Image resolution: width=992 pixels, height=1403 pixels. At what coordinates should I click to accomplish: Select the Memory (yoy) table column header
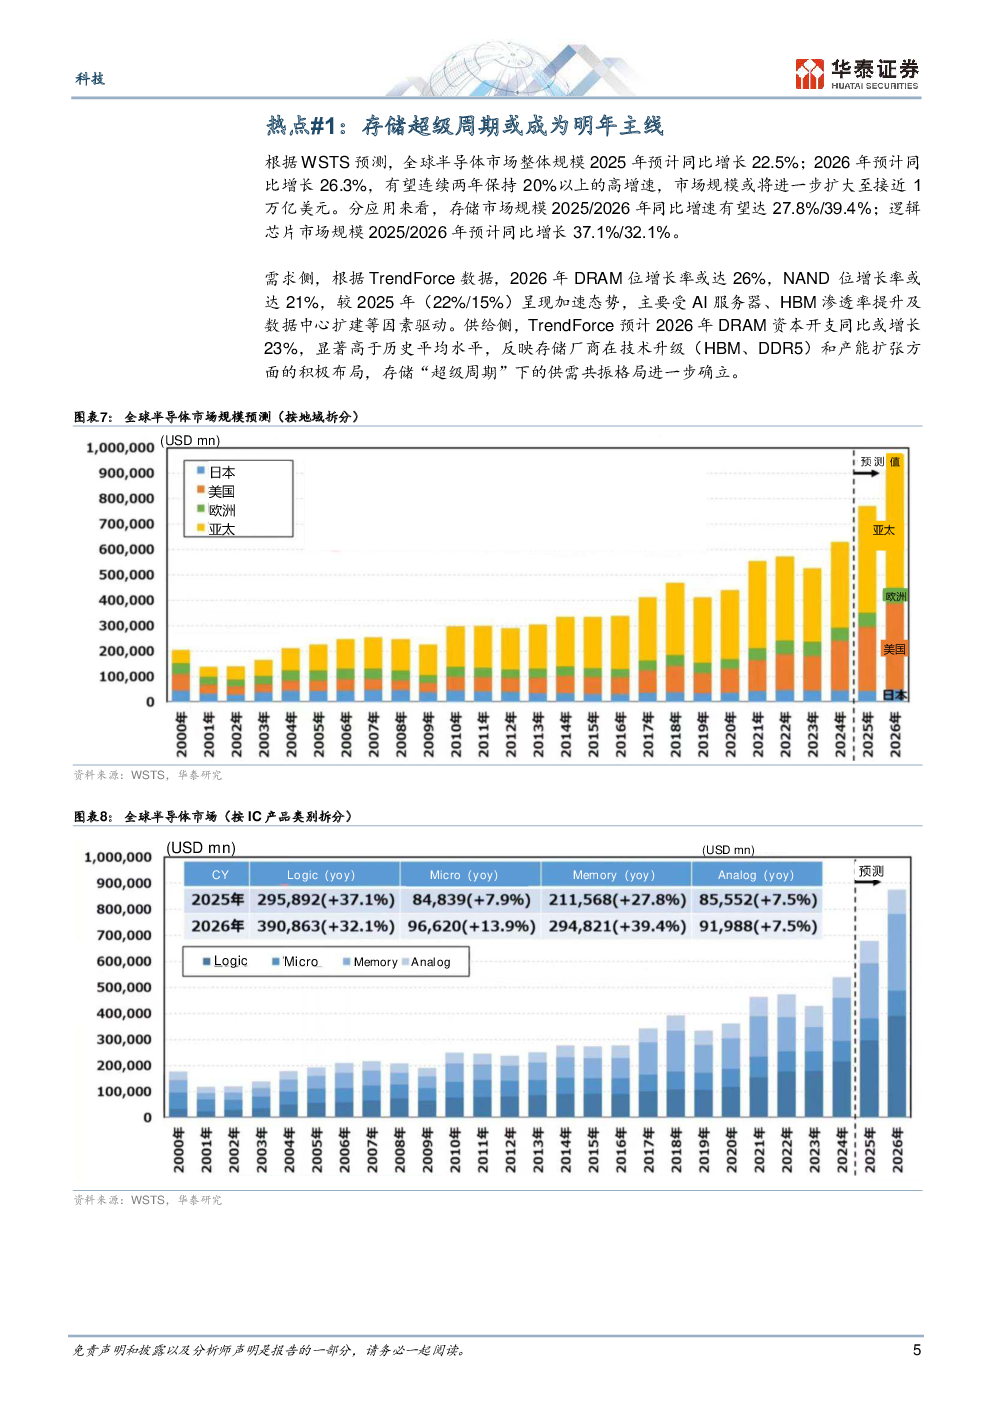coord(613,875)
